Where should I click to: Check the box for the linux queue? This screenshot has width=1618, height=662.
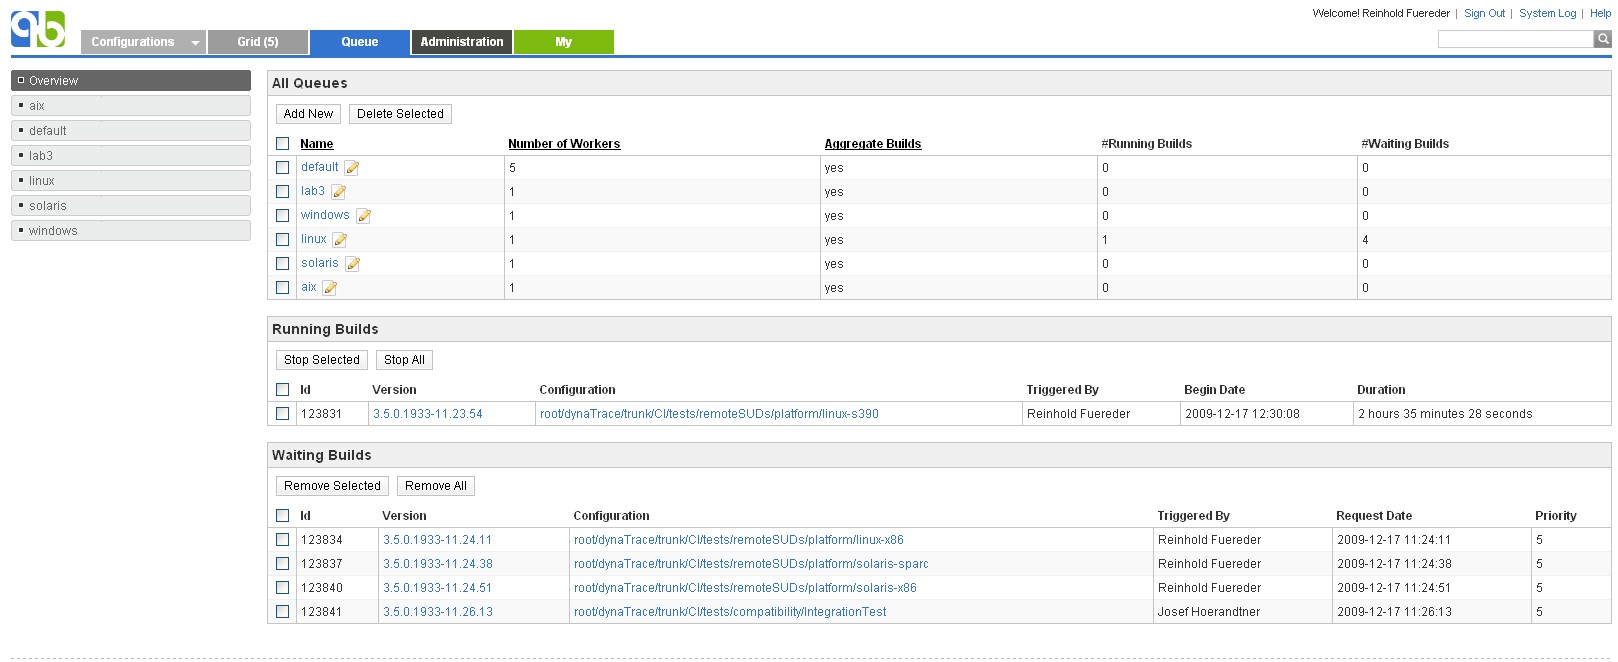click(283, 240)
